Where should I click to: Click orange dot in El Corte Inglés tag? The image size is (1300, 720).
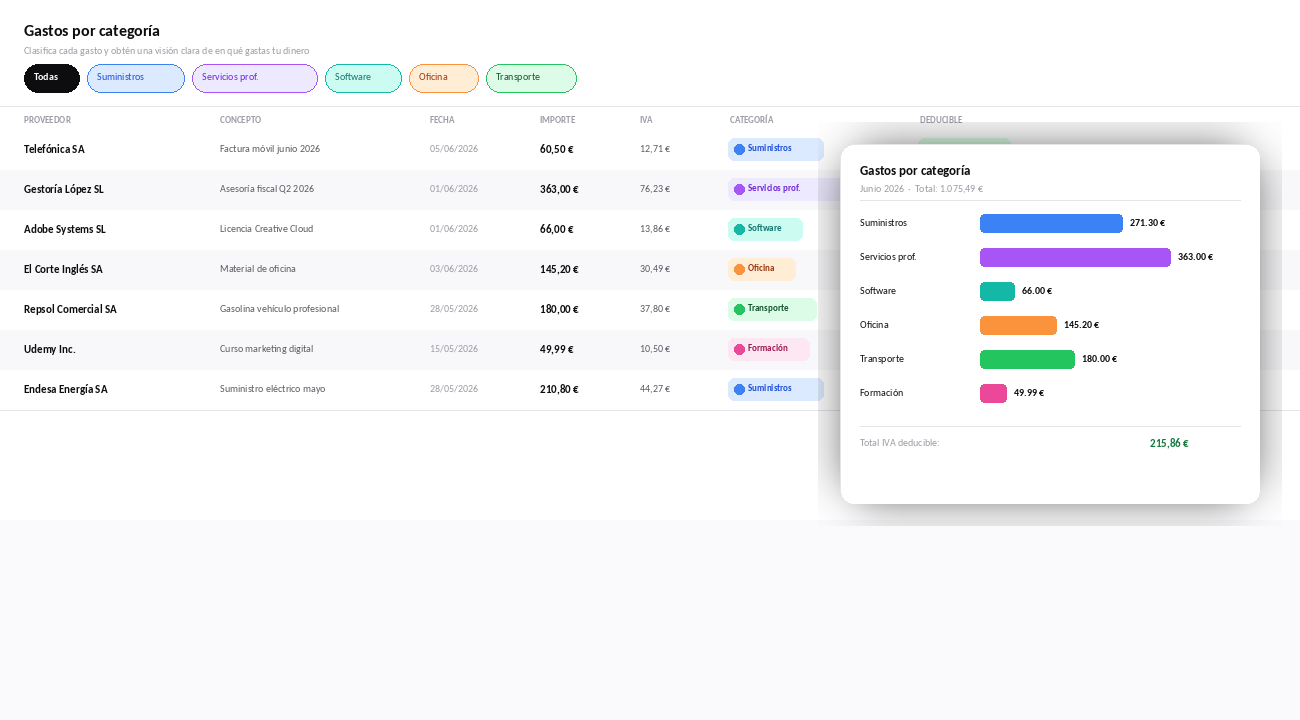(x=739, y=269)
